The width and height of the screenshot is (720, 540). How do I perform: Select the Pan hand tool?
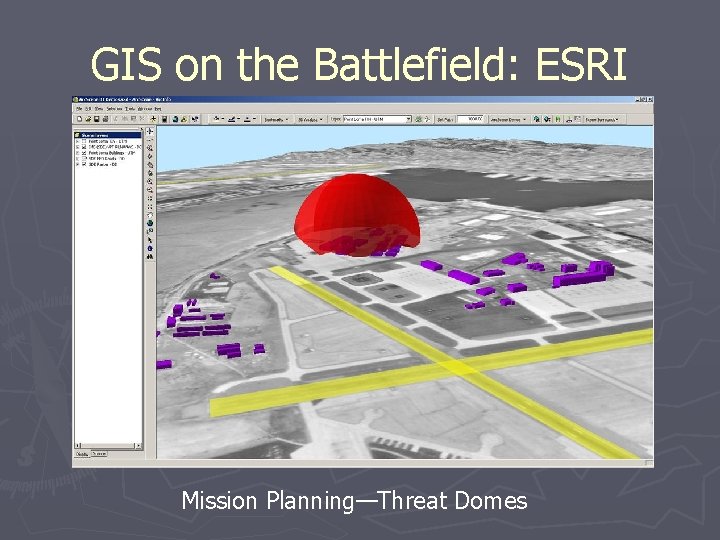click(x=150, y=215)
